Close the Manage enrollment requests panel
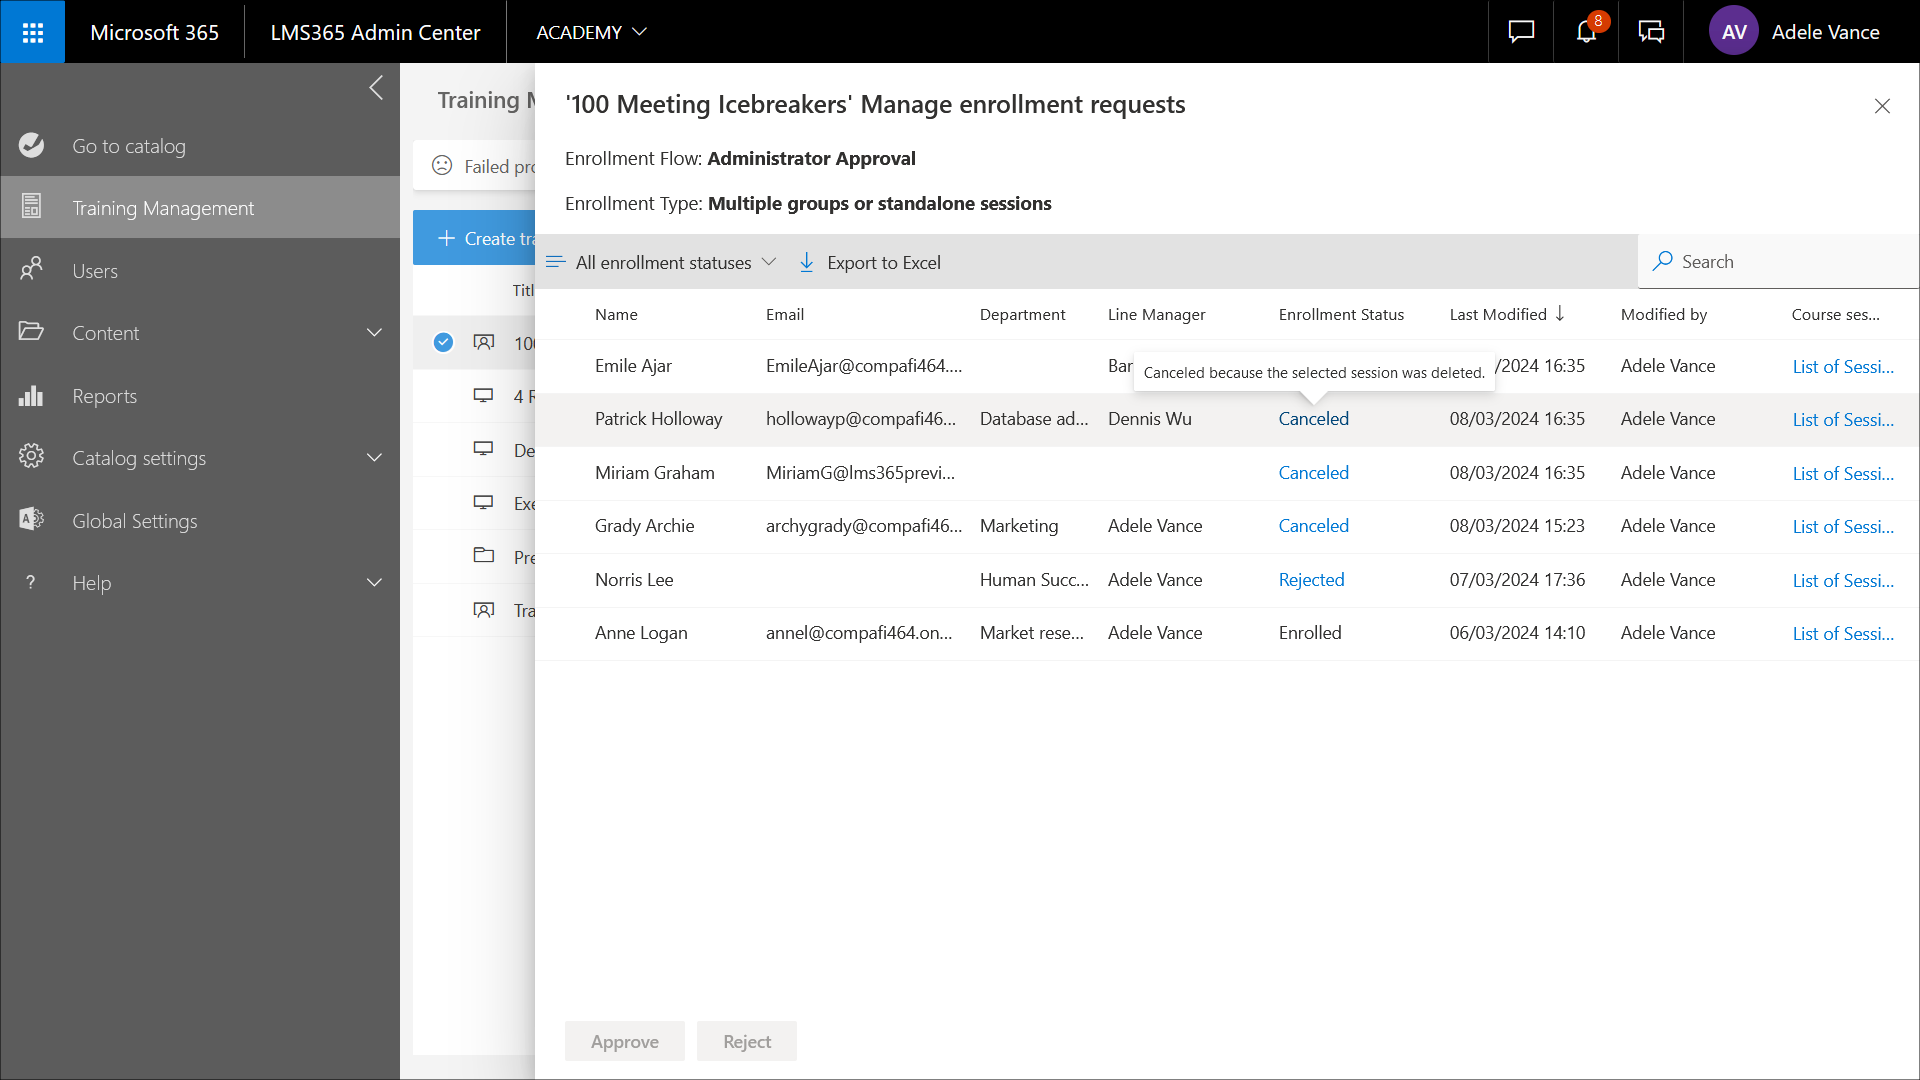Viewport: 1920px width, 1080px height. [1881, 106]
